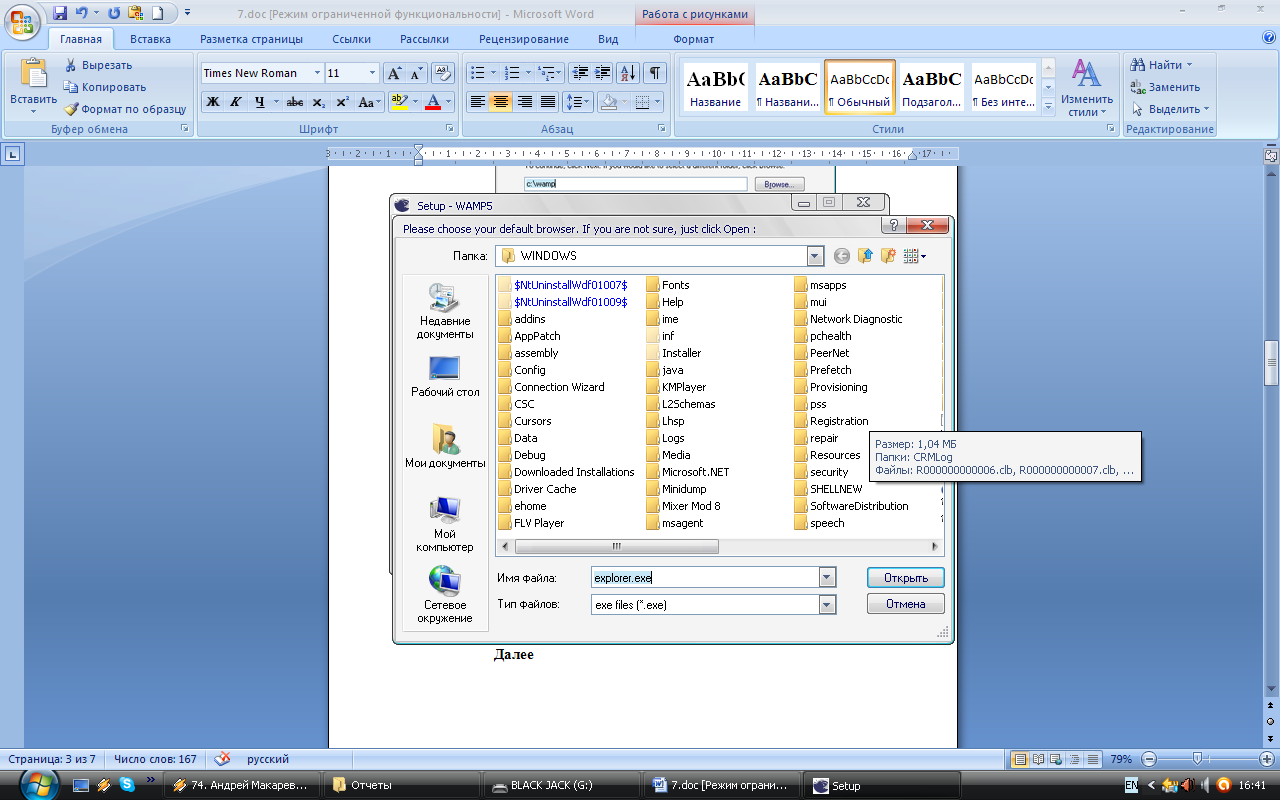Screen dimensions: 1280x800
Task: Open the Рассылки ribbon tab
Action: click(424, 39)
